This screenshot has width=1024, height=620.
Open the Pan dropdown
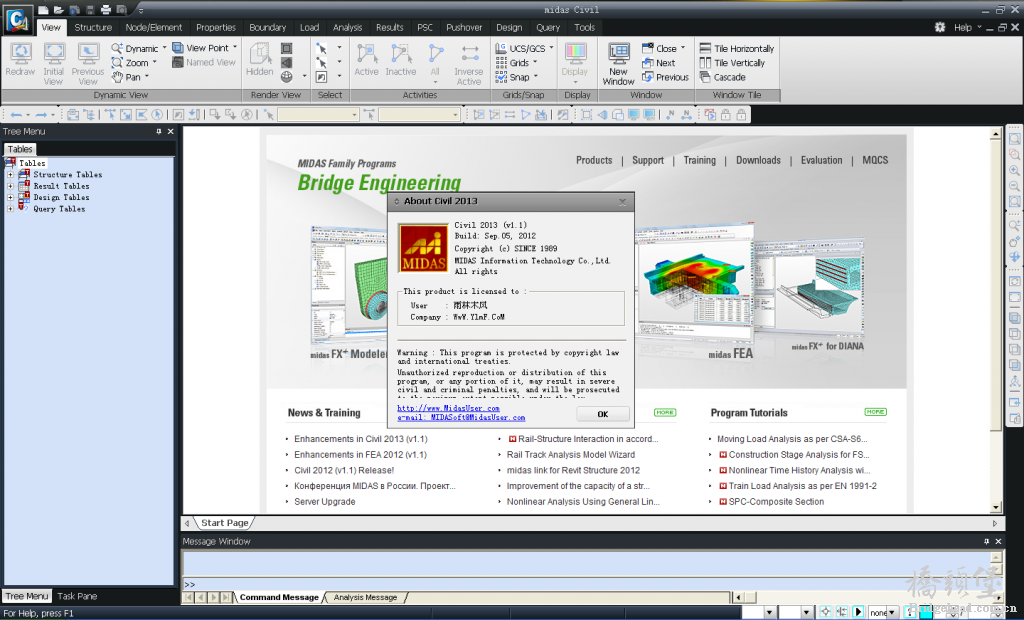tap(147, 76)
